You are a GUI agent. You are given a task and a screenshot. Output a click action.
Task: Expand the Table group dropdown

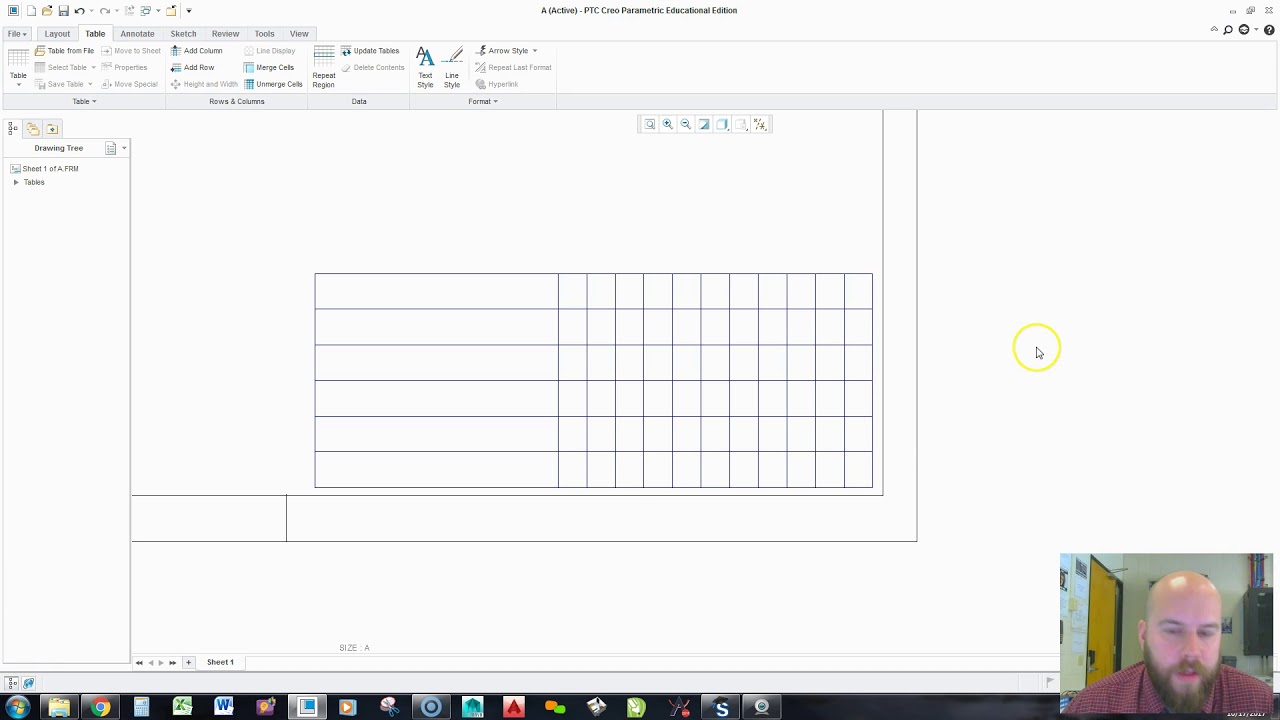pyautogui.click(x=84, y=101)
